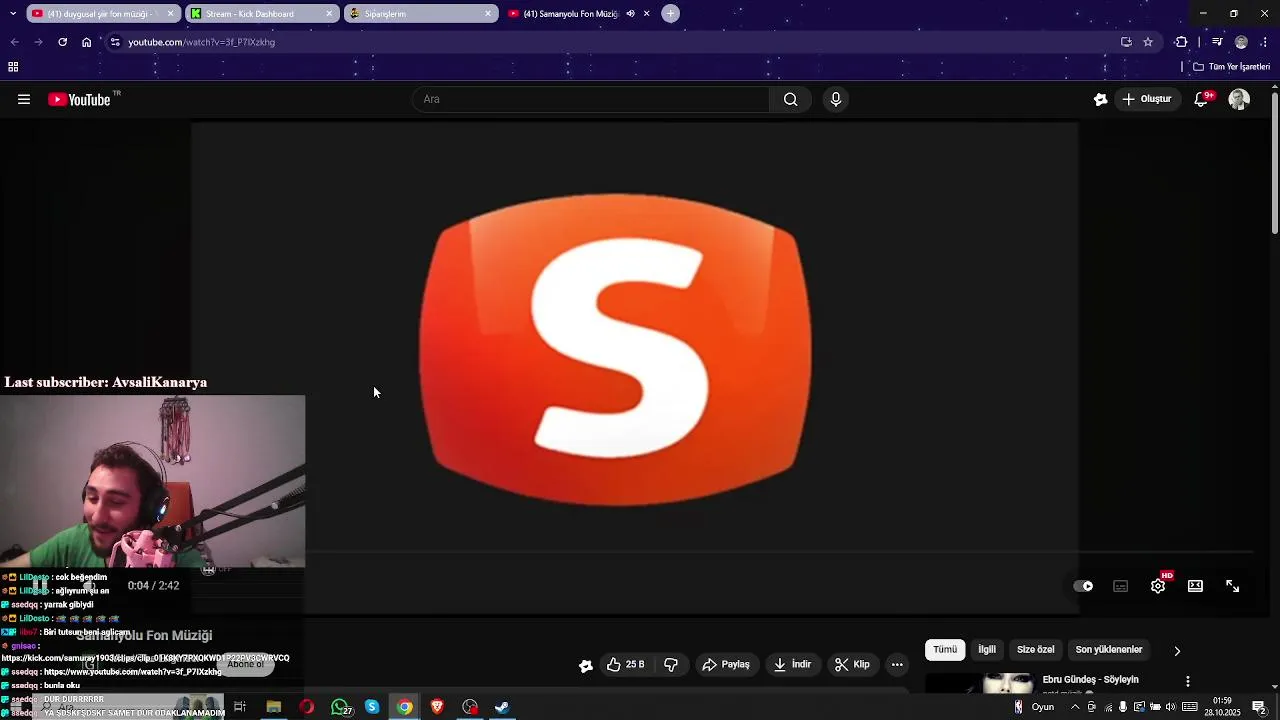
Task: Open the apps grid shortcut in bookmarks bar
Action: click(13, 67)
